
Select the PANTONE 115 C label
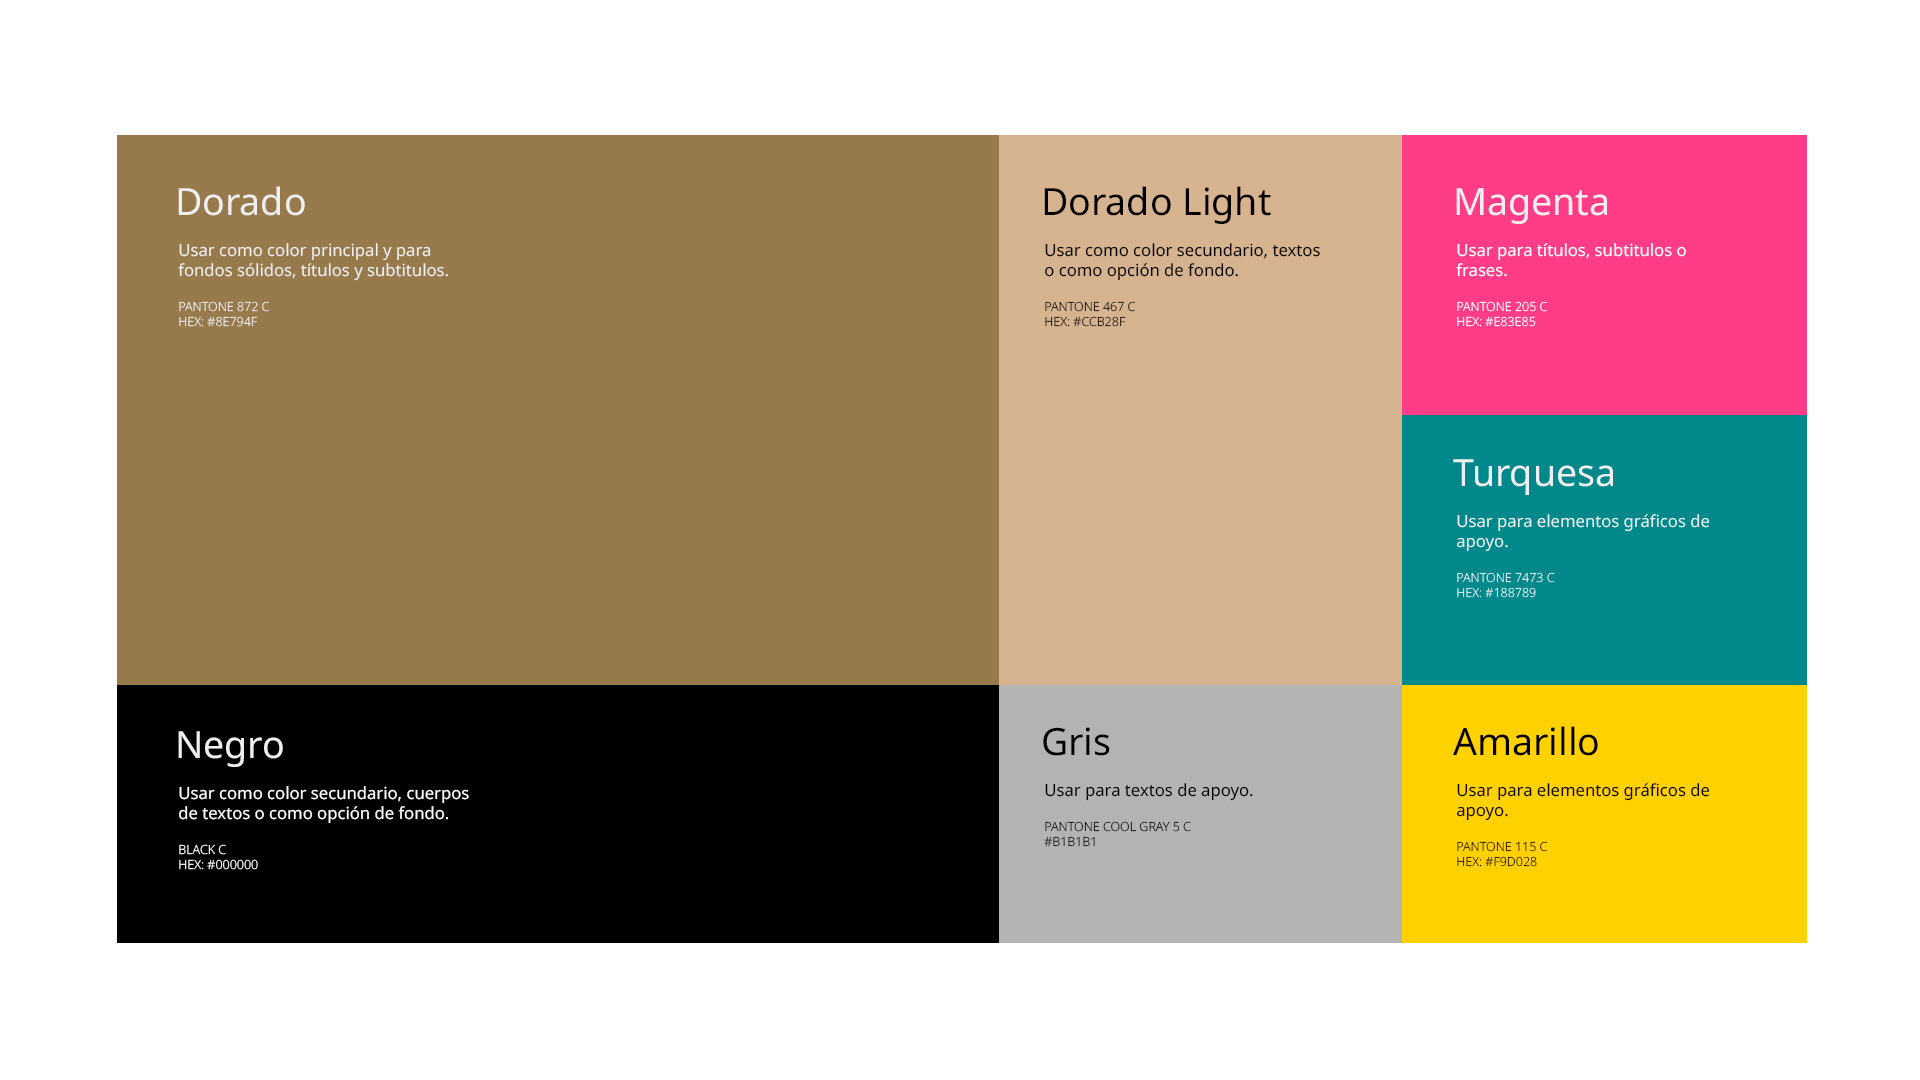click(x=1501, y=847)
